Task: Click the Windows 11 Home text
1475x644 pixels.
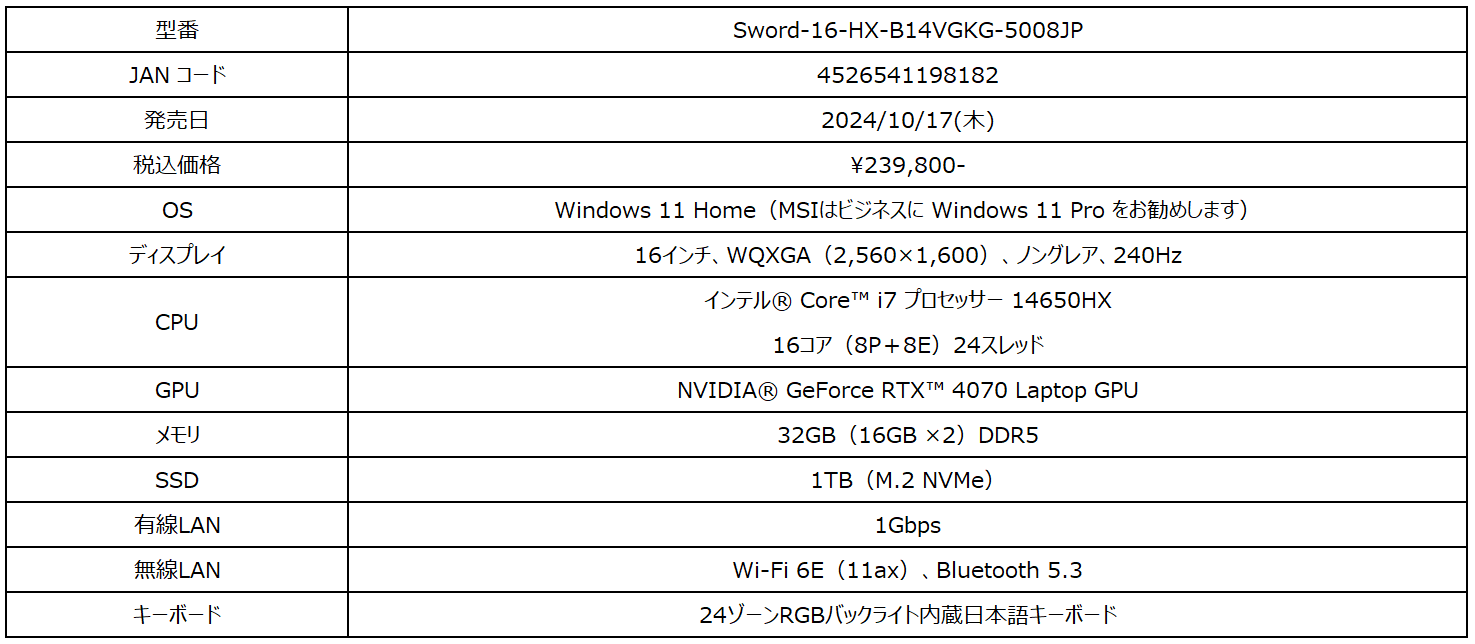Action: 655,210
